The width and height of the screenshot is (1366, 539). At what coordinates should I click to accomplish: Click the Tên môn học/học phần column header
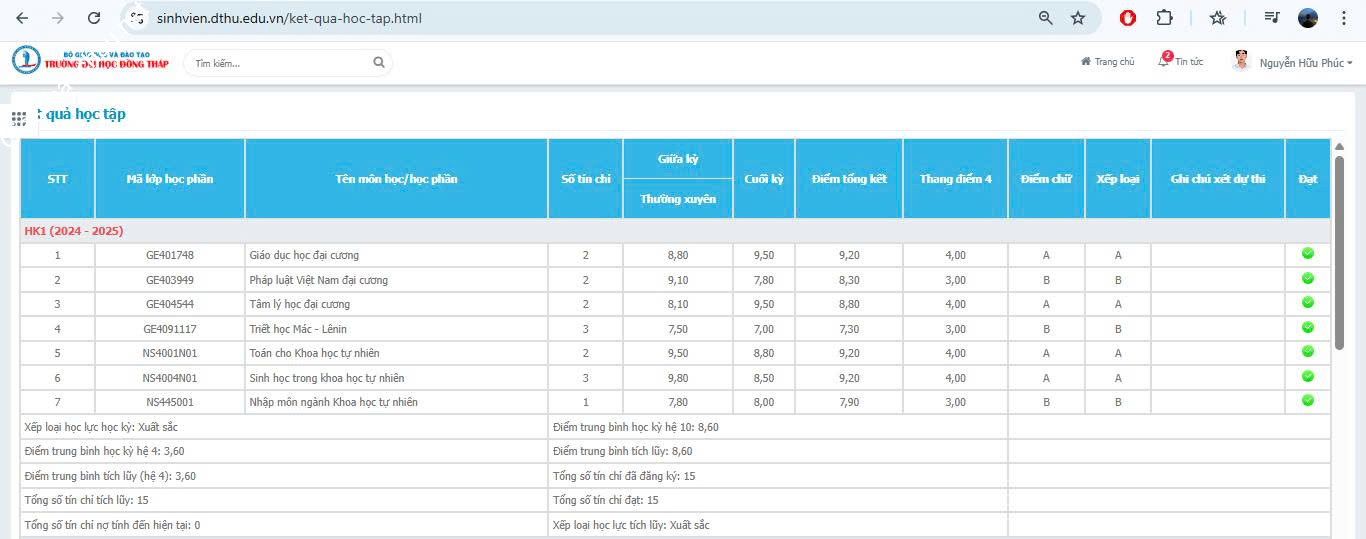396,179
